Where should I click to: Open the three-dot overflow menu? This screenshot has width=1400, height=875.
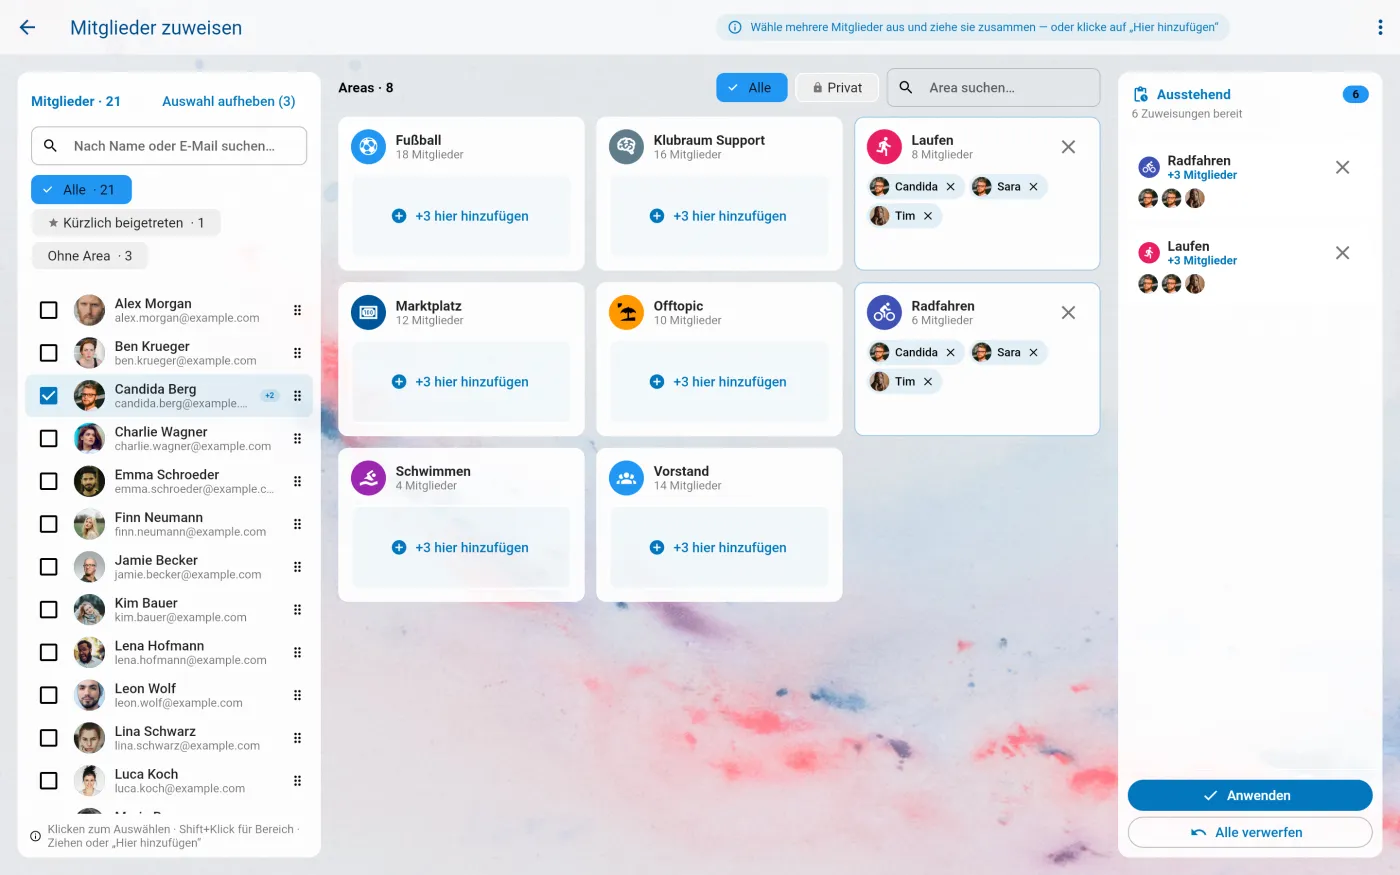point(1380,28)
